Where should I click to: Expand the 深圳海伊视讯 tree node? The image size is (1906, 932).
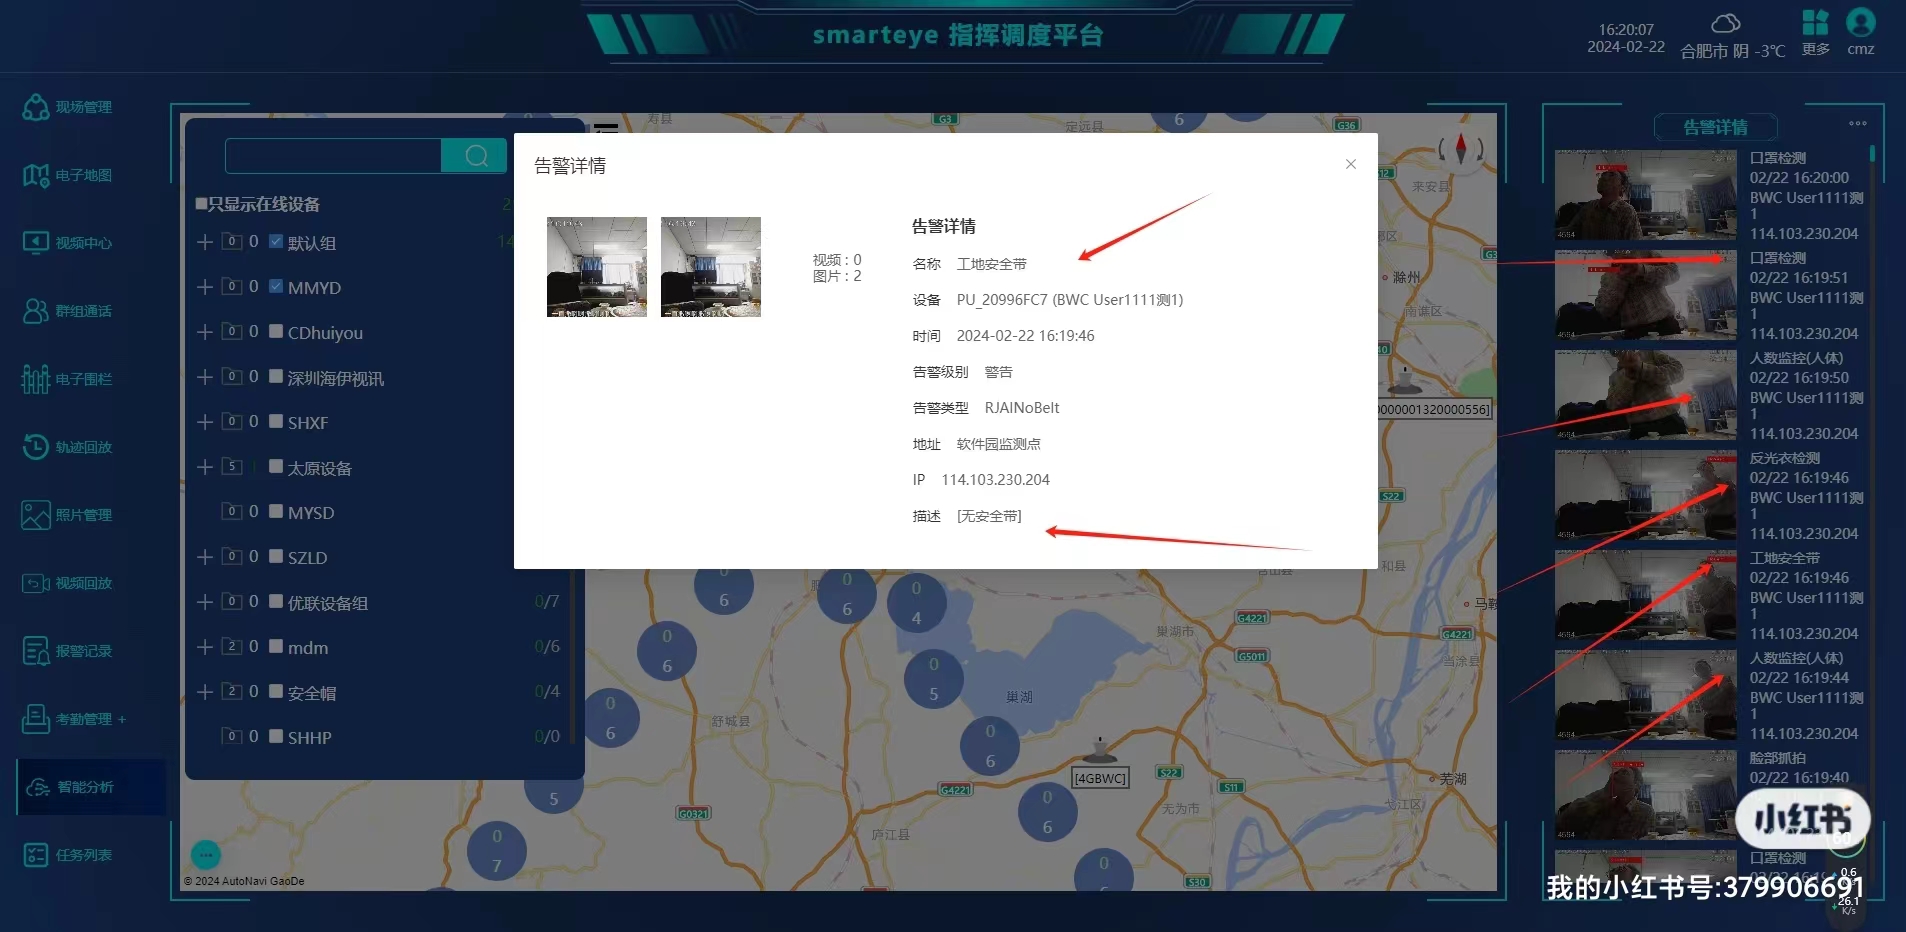pyautogui.click(x=204, y=377)
